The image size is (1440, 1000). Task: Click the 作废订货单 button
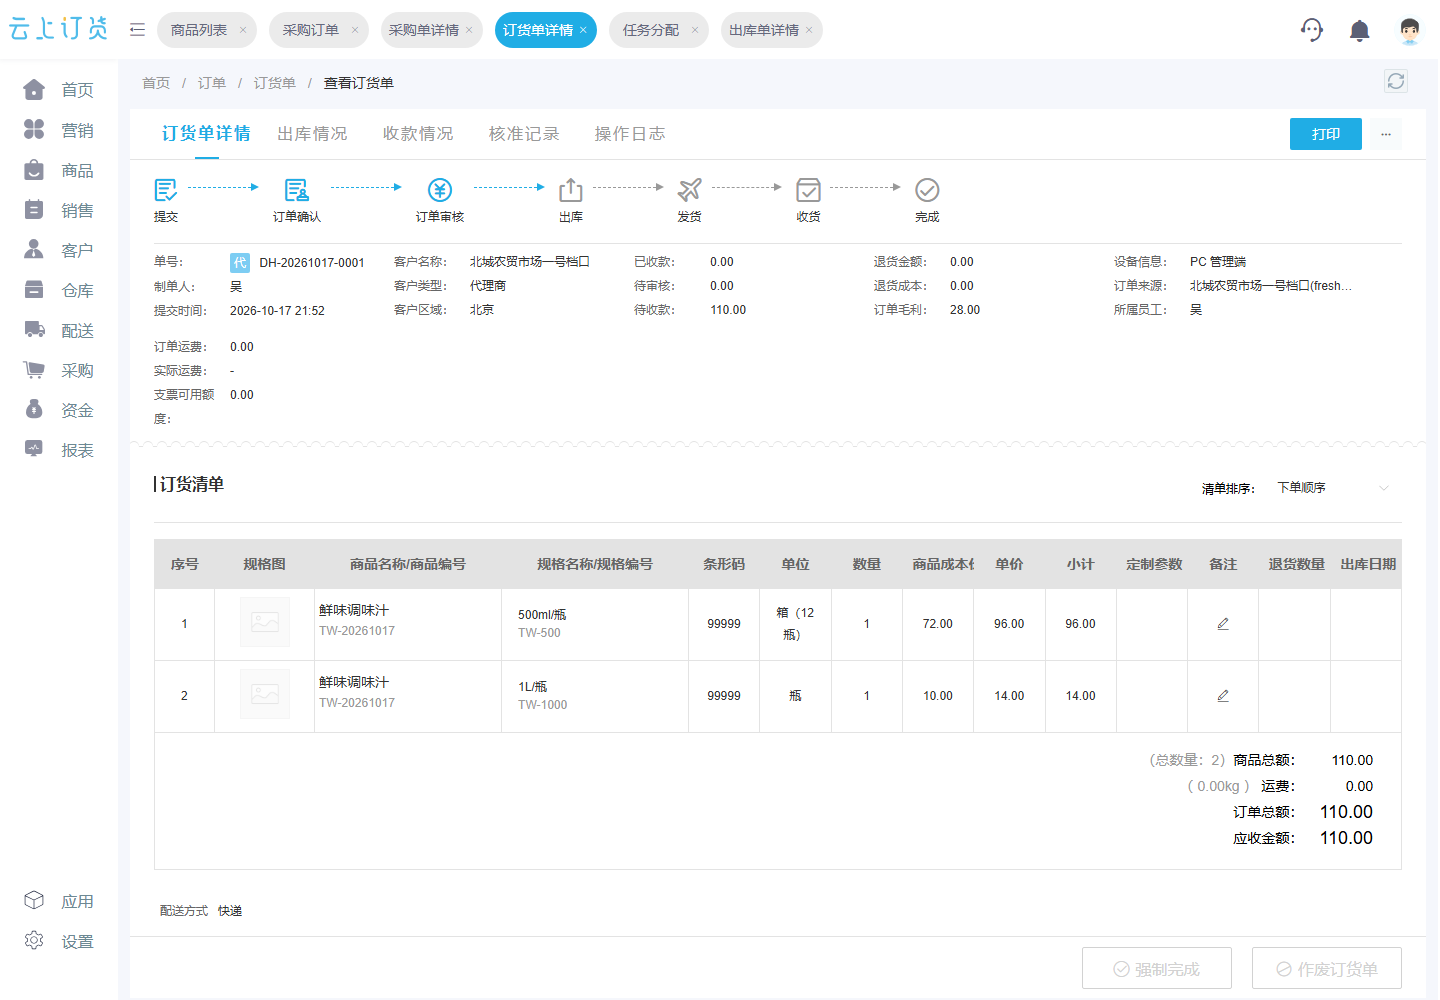tap(1327, 969)
